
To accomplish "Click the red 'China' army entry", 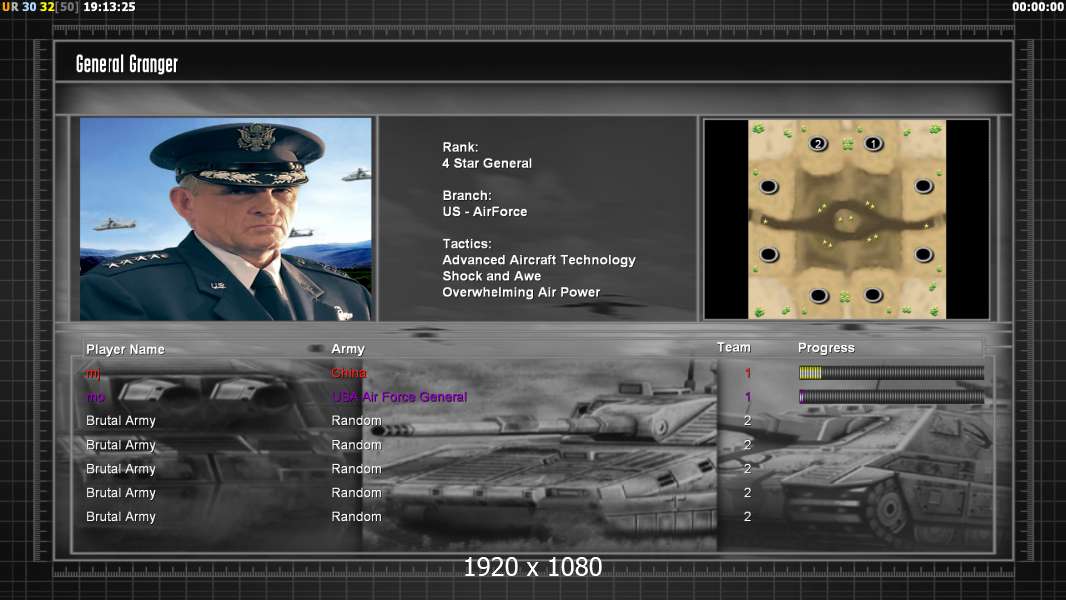I will pyautogui.click(x=349, y=372).
